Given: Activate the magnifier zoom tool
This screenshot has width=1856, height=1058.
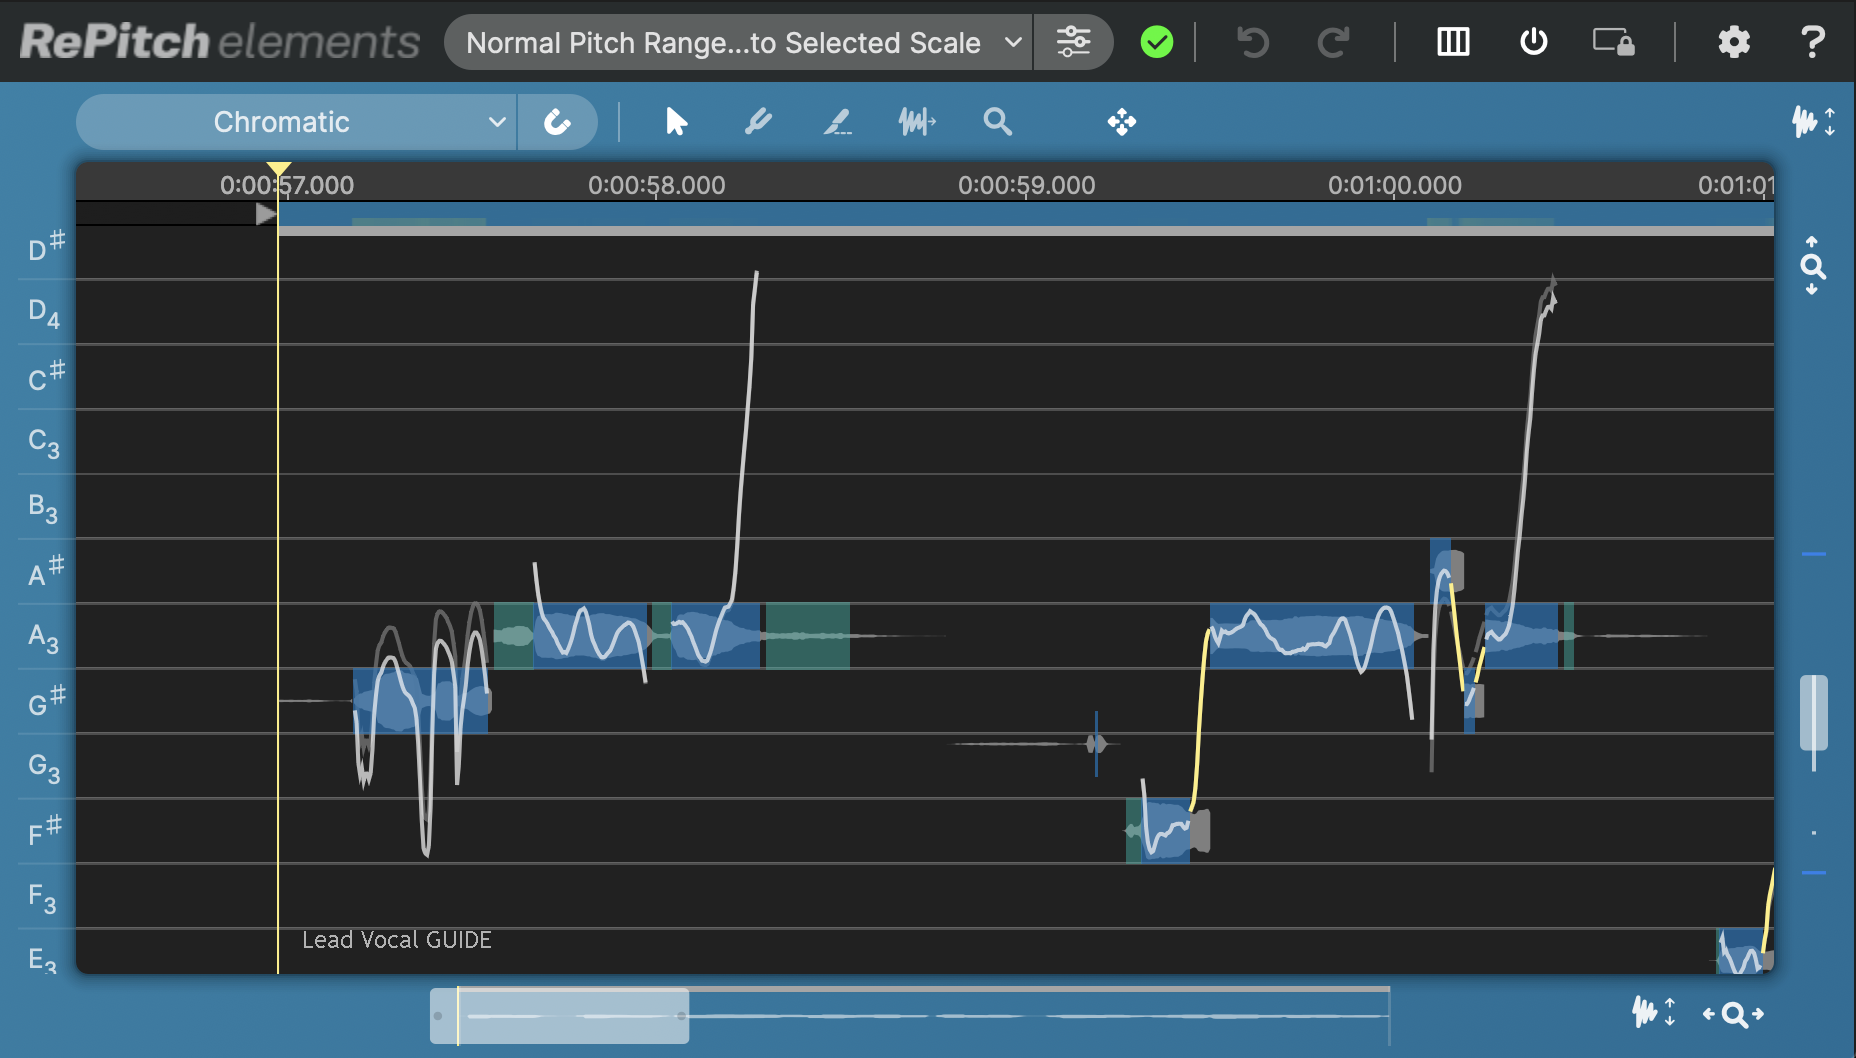Looking at the screenshot, I should pyautogui.click(x=997, y=122).
